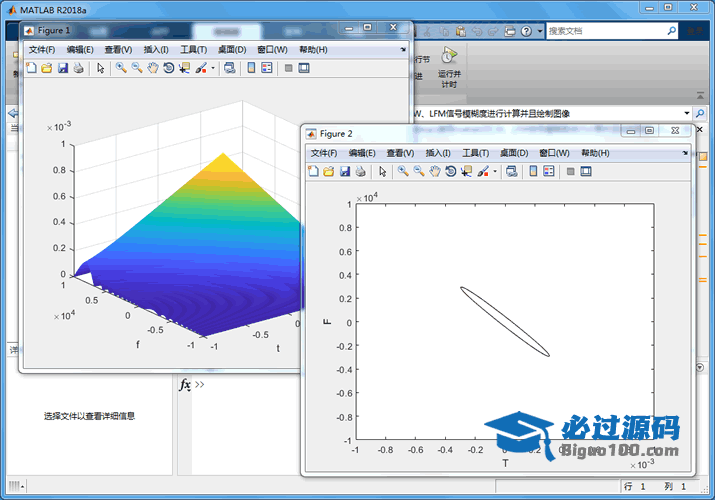Select Edit Plot arrow in Figure 2 toolbar
Viewport: 715px width, 500px height.
(383, 171)
